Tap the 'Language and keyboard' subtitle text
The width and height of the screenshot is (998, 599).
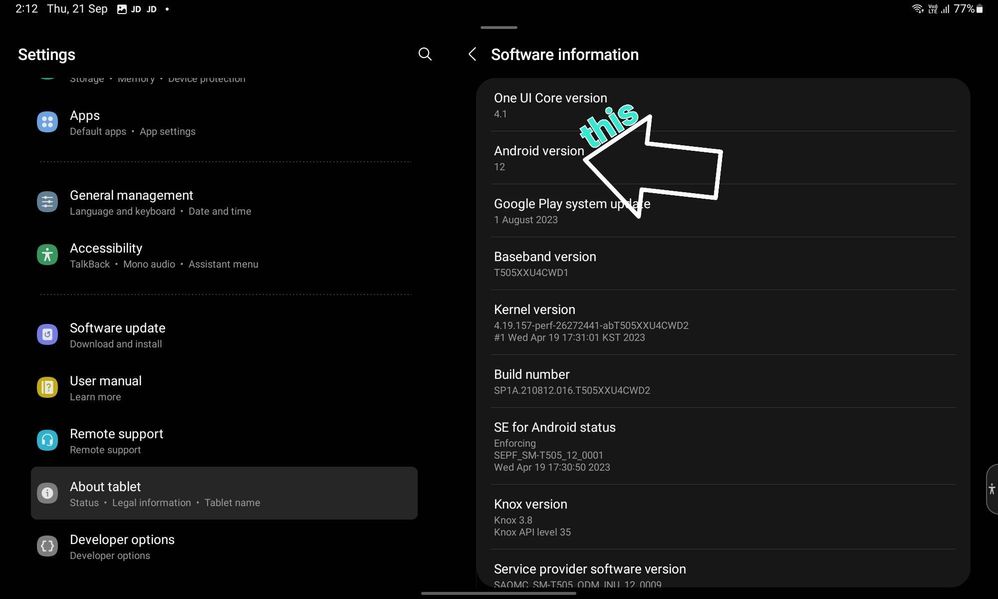(x=122, y=211)
